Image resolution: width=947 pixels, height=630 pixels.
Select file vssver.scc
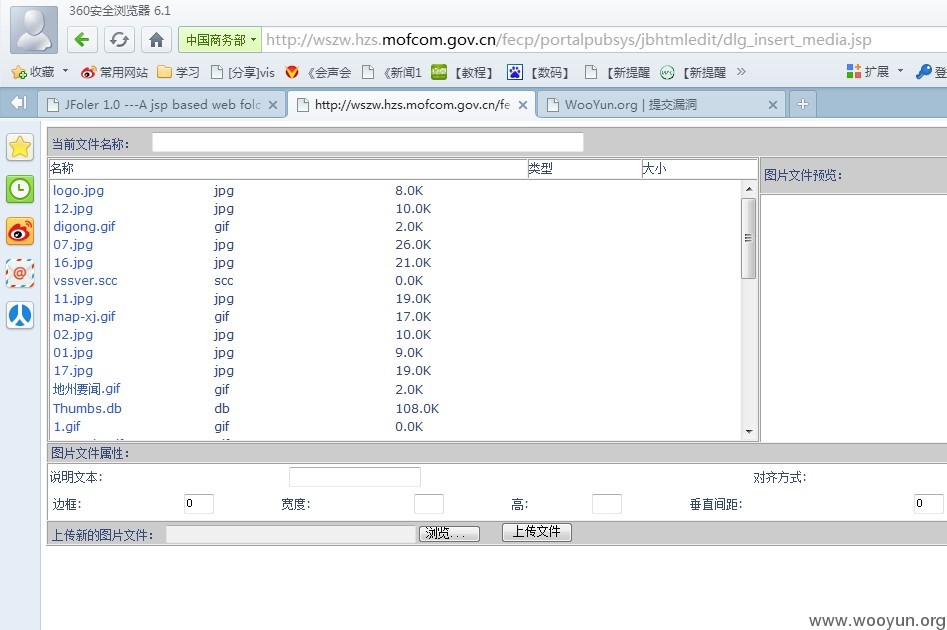click(85, 281)
